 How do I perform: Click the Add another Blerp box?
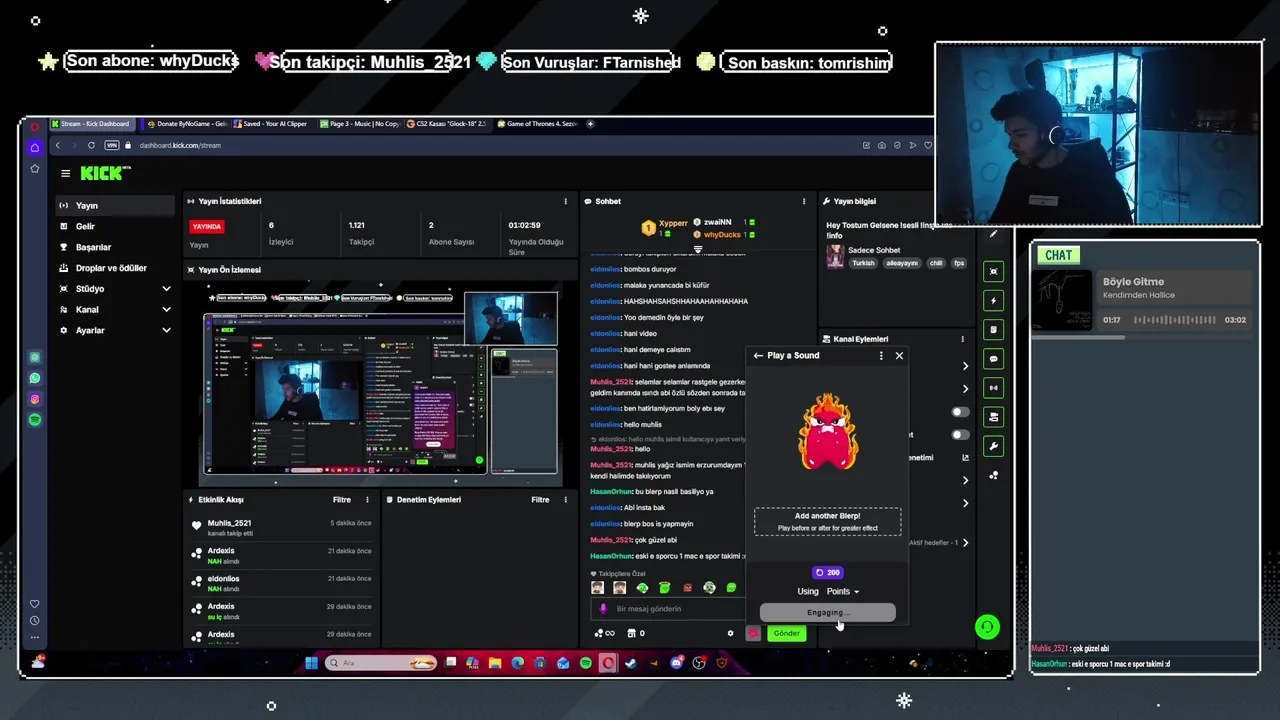827,522
